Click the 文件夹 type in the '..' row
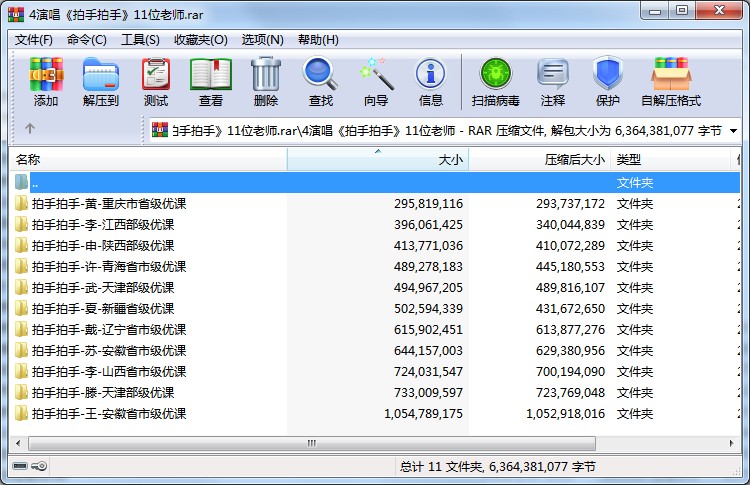The width and height of the screenshot is (750, 485). click(635, 183)
